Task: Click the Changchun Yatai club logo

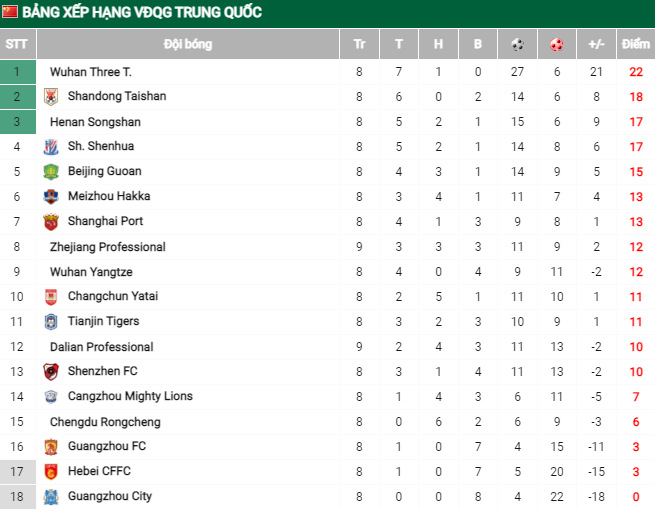Action: (51, 297)
